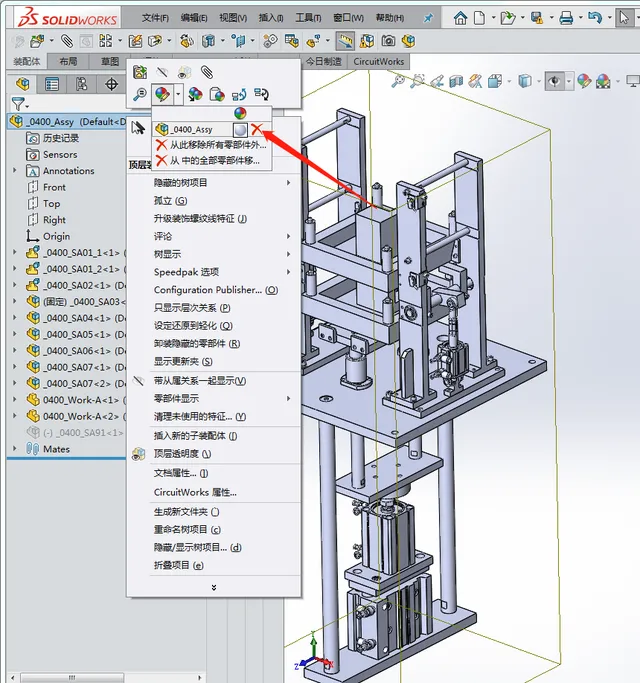Open the 文件(F) menu
The width and height of the screenshot is (640, 683).
coord(155,18)
